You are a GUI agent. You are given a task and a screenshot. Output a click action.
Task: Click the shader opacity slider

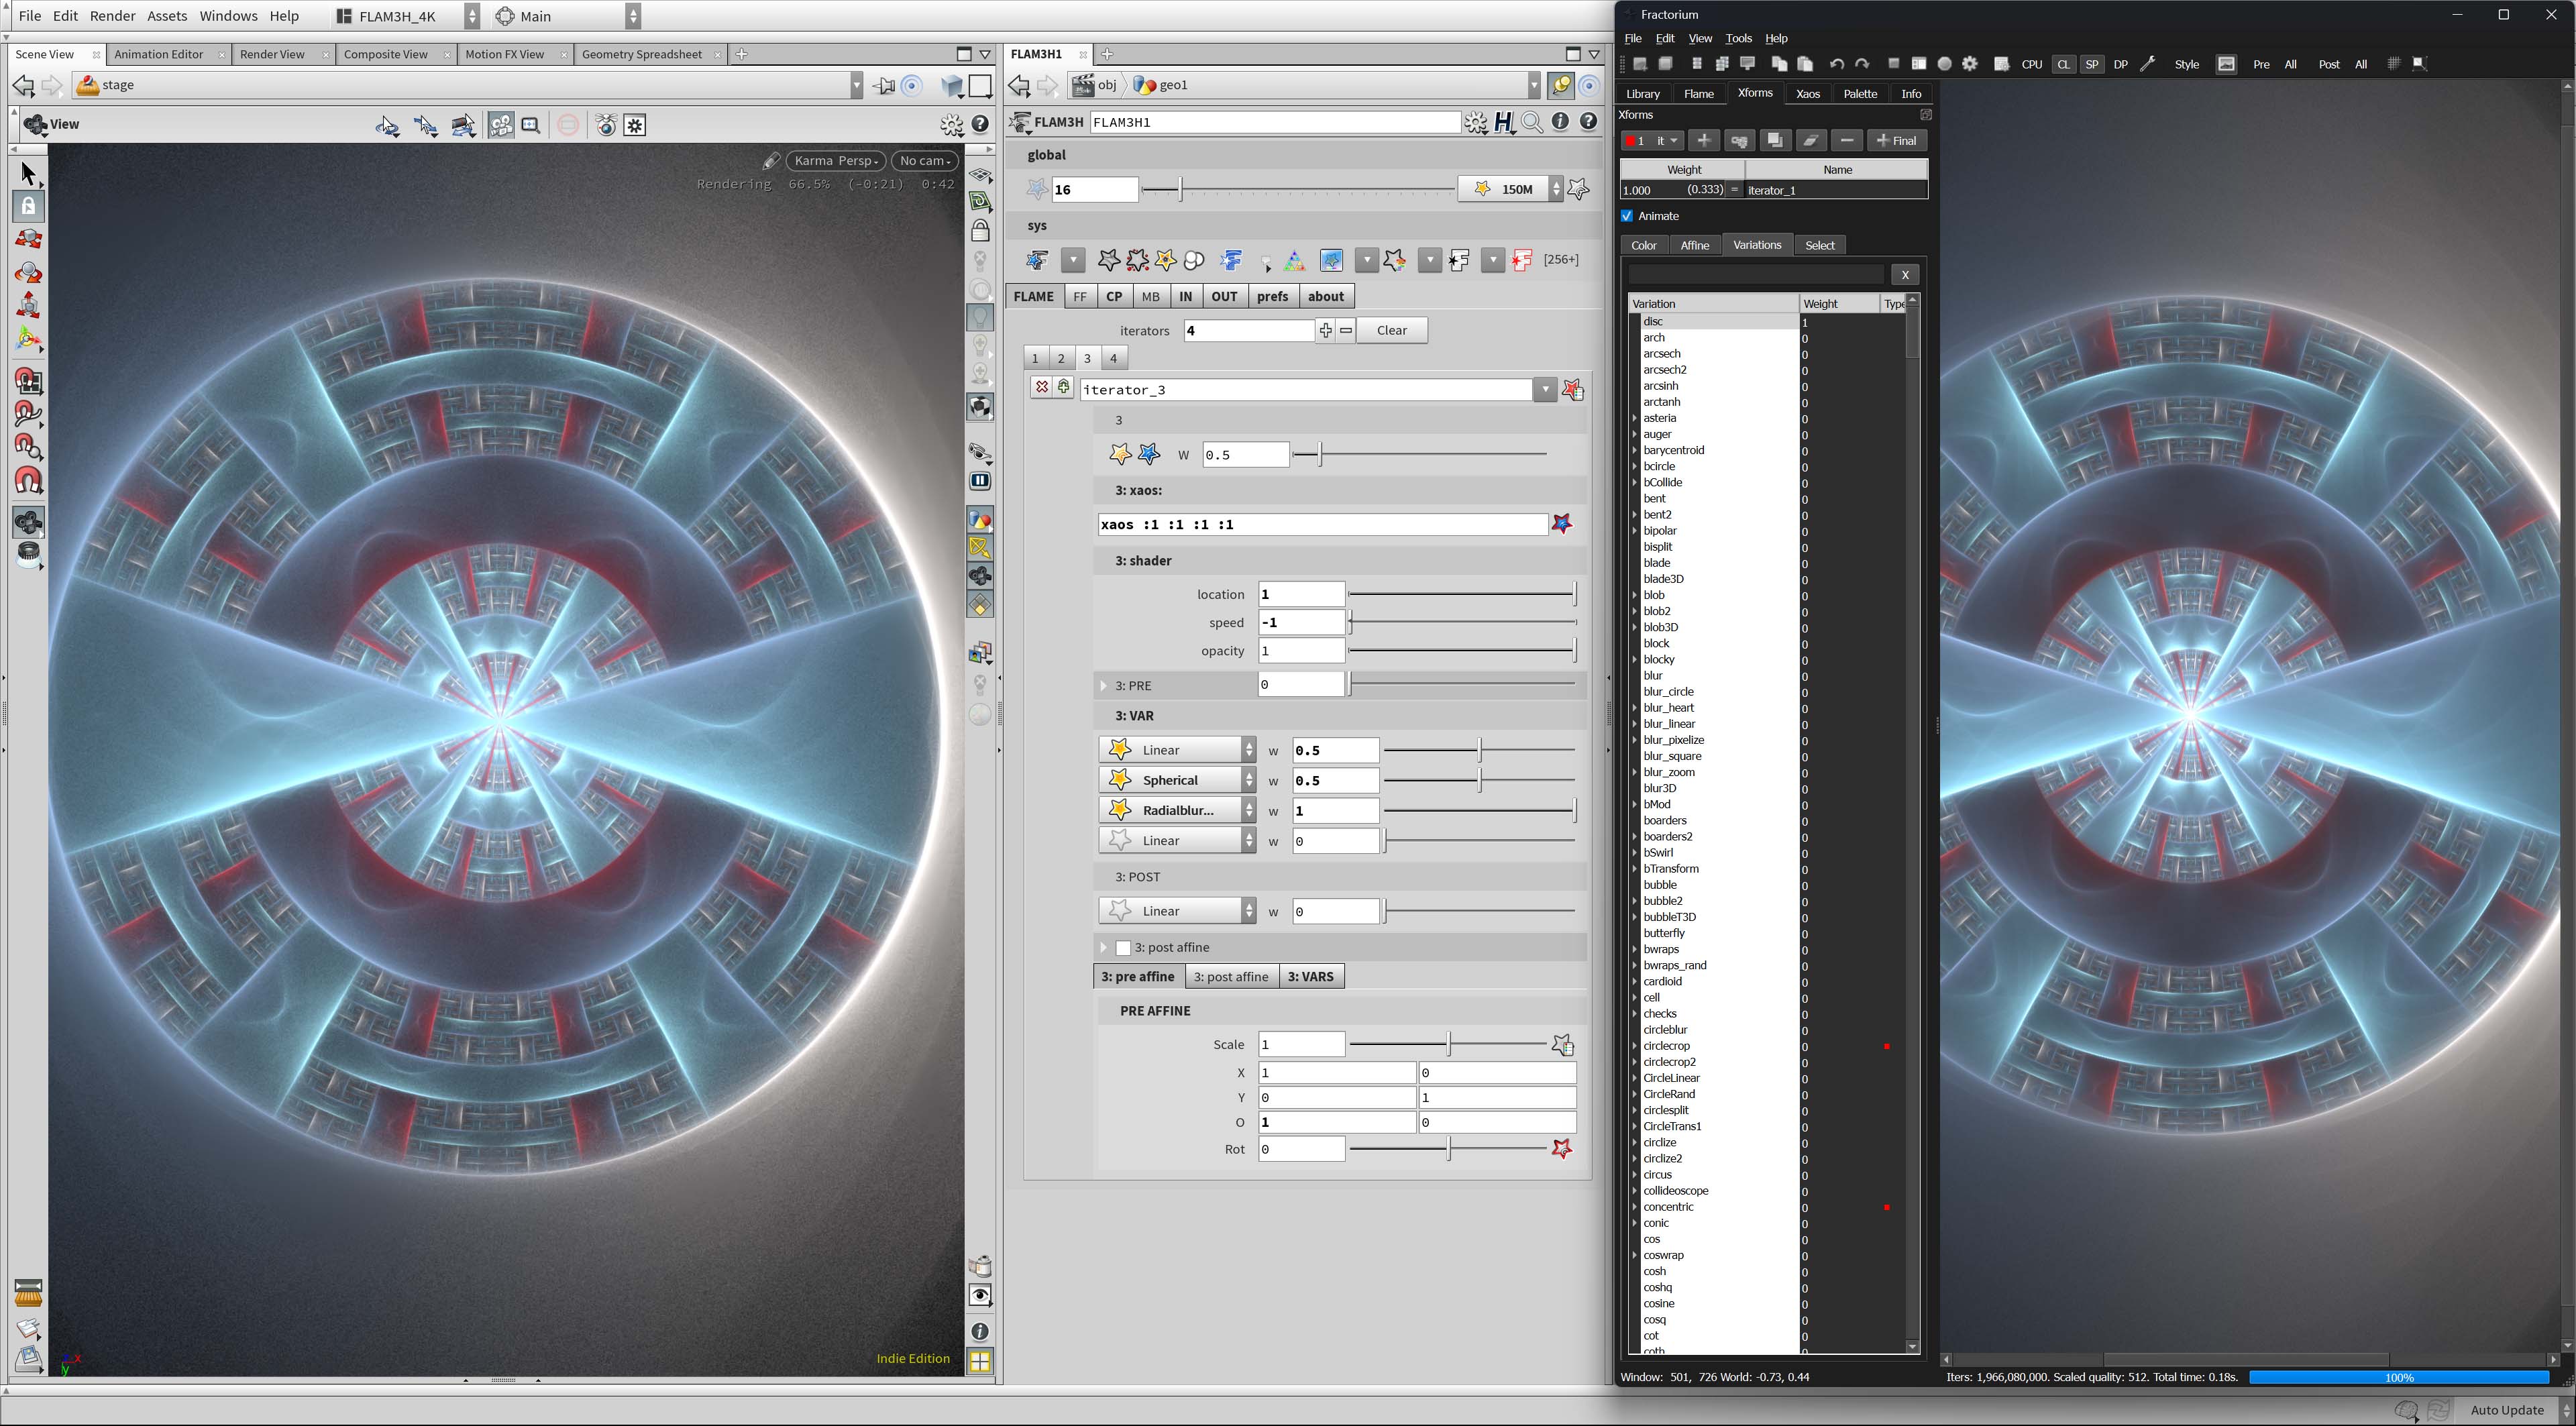(x=1460, y=650)
